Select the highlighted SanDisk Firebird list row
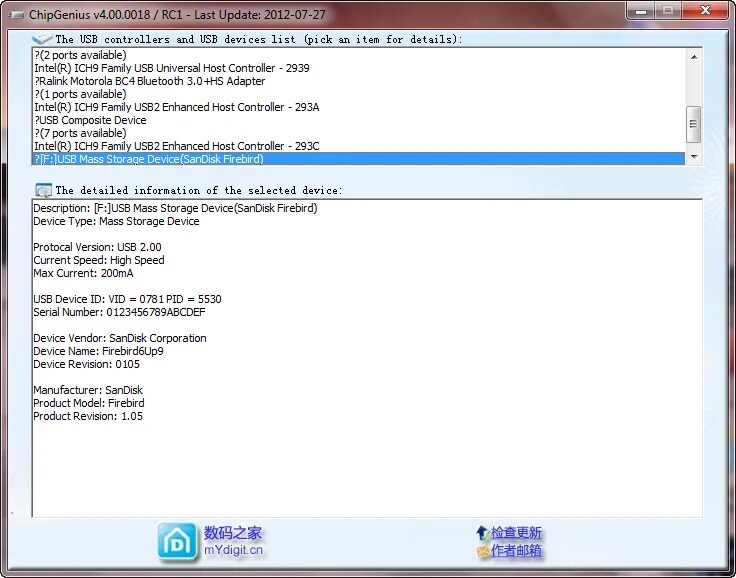The image size is (736, 578). point(359,159)
